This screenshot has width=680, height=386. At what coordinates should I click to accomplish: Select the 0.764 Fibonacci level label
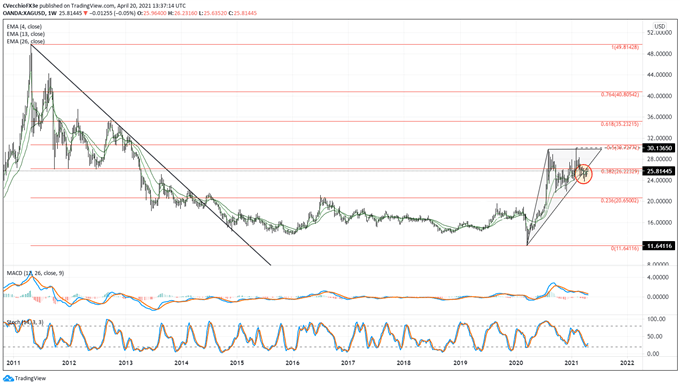click(x=620, y=95)
